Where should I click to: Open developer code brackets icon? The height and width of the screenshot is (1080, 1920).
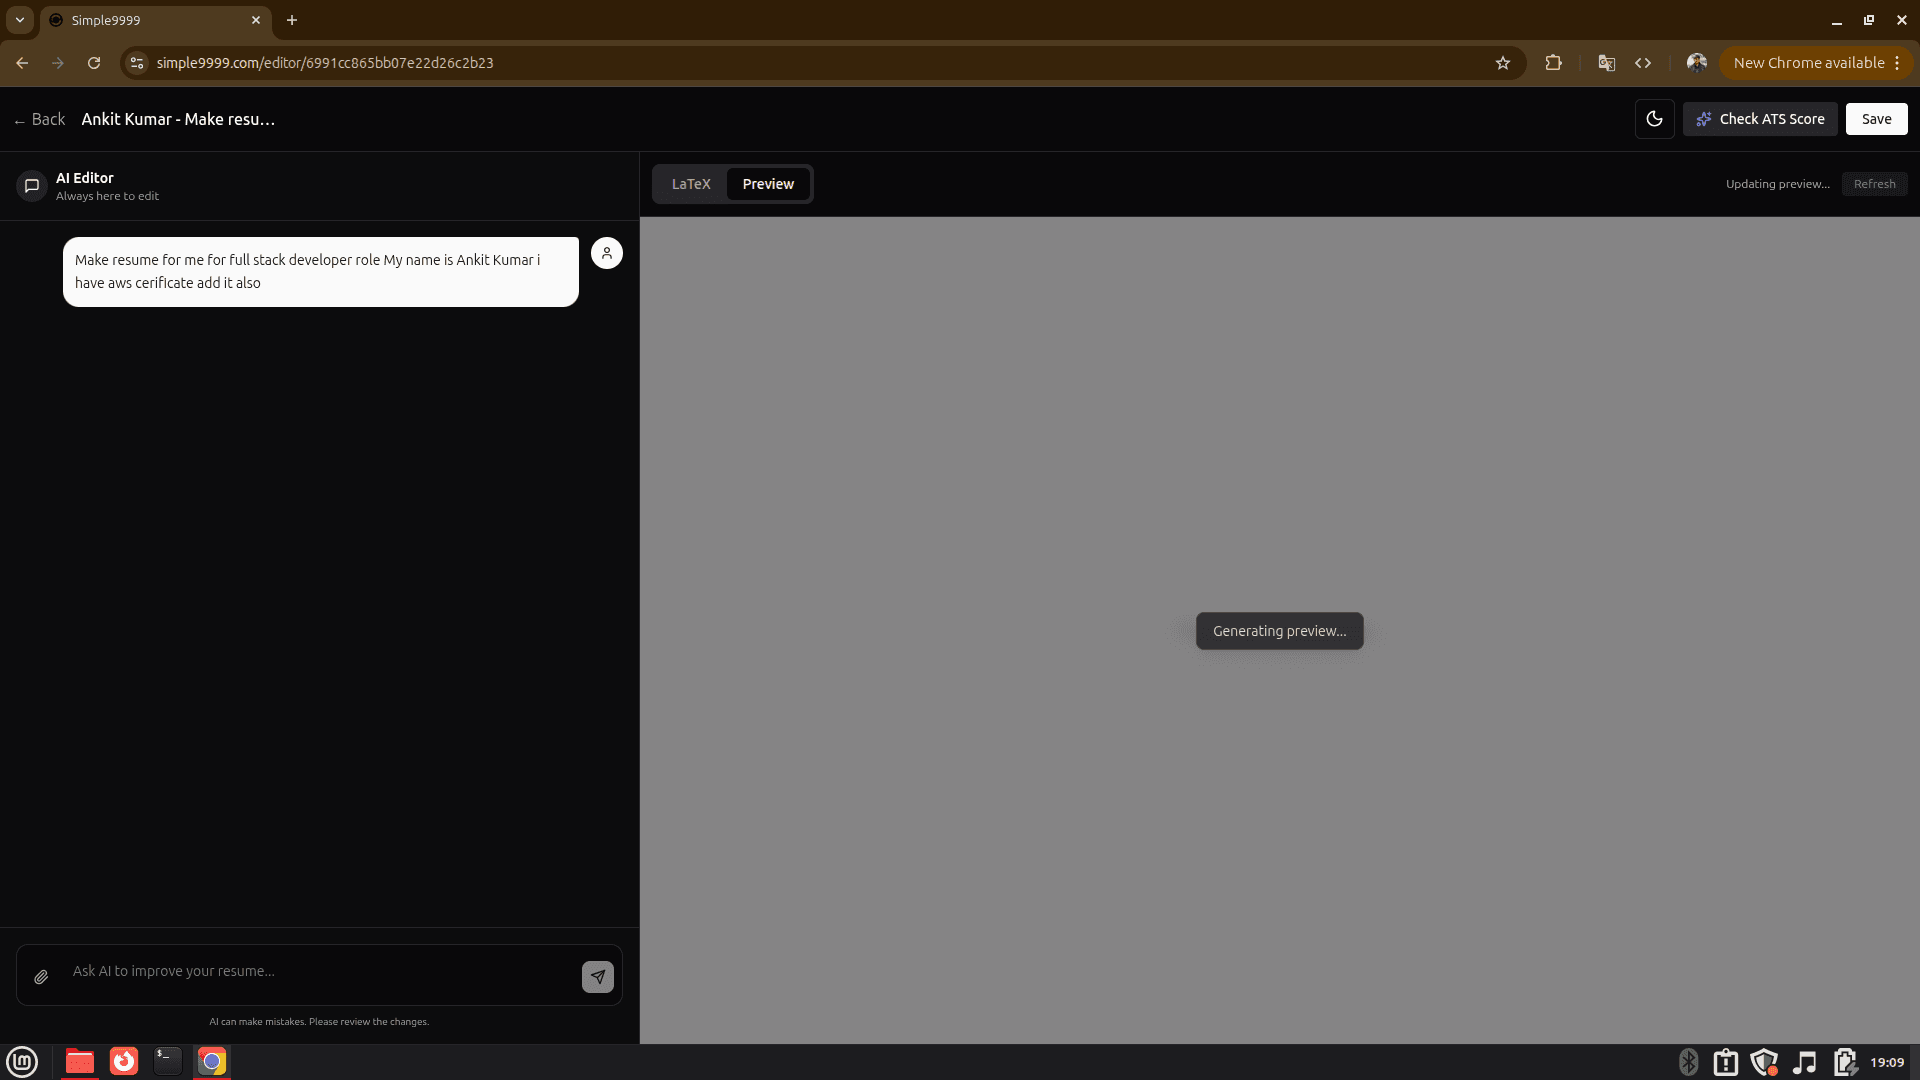coord(1643,63)
